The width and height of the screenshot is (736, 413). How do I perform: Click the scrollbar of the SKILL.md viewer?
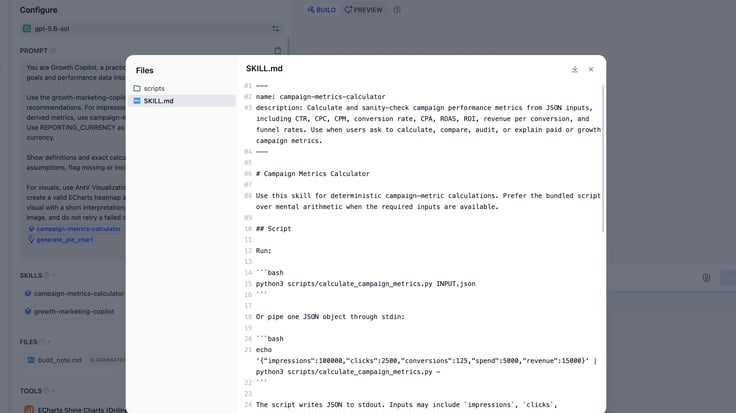click(603, 158)
